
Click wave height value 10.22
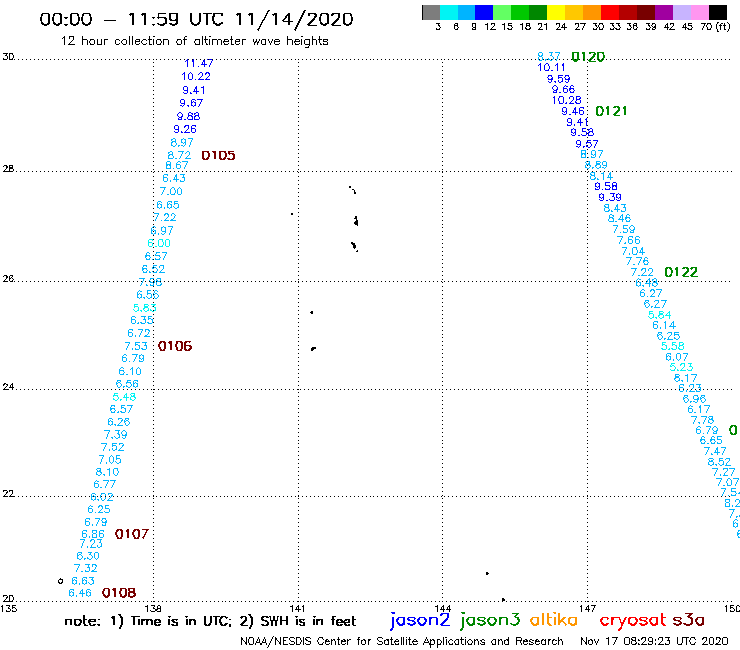(196, 76)
